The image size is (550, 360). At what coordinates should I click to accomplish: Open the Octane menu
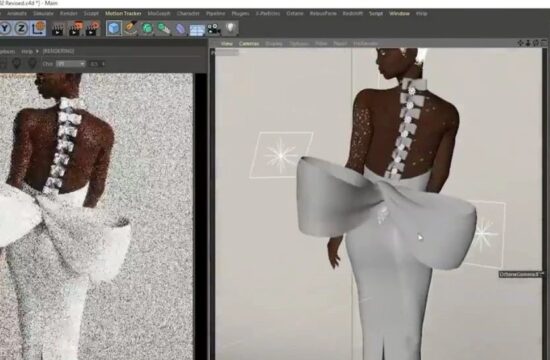coord(295,14)
